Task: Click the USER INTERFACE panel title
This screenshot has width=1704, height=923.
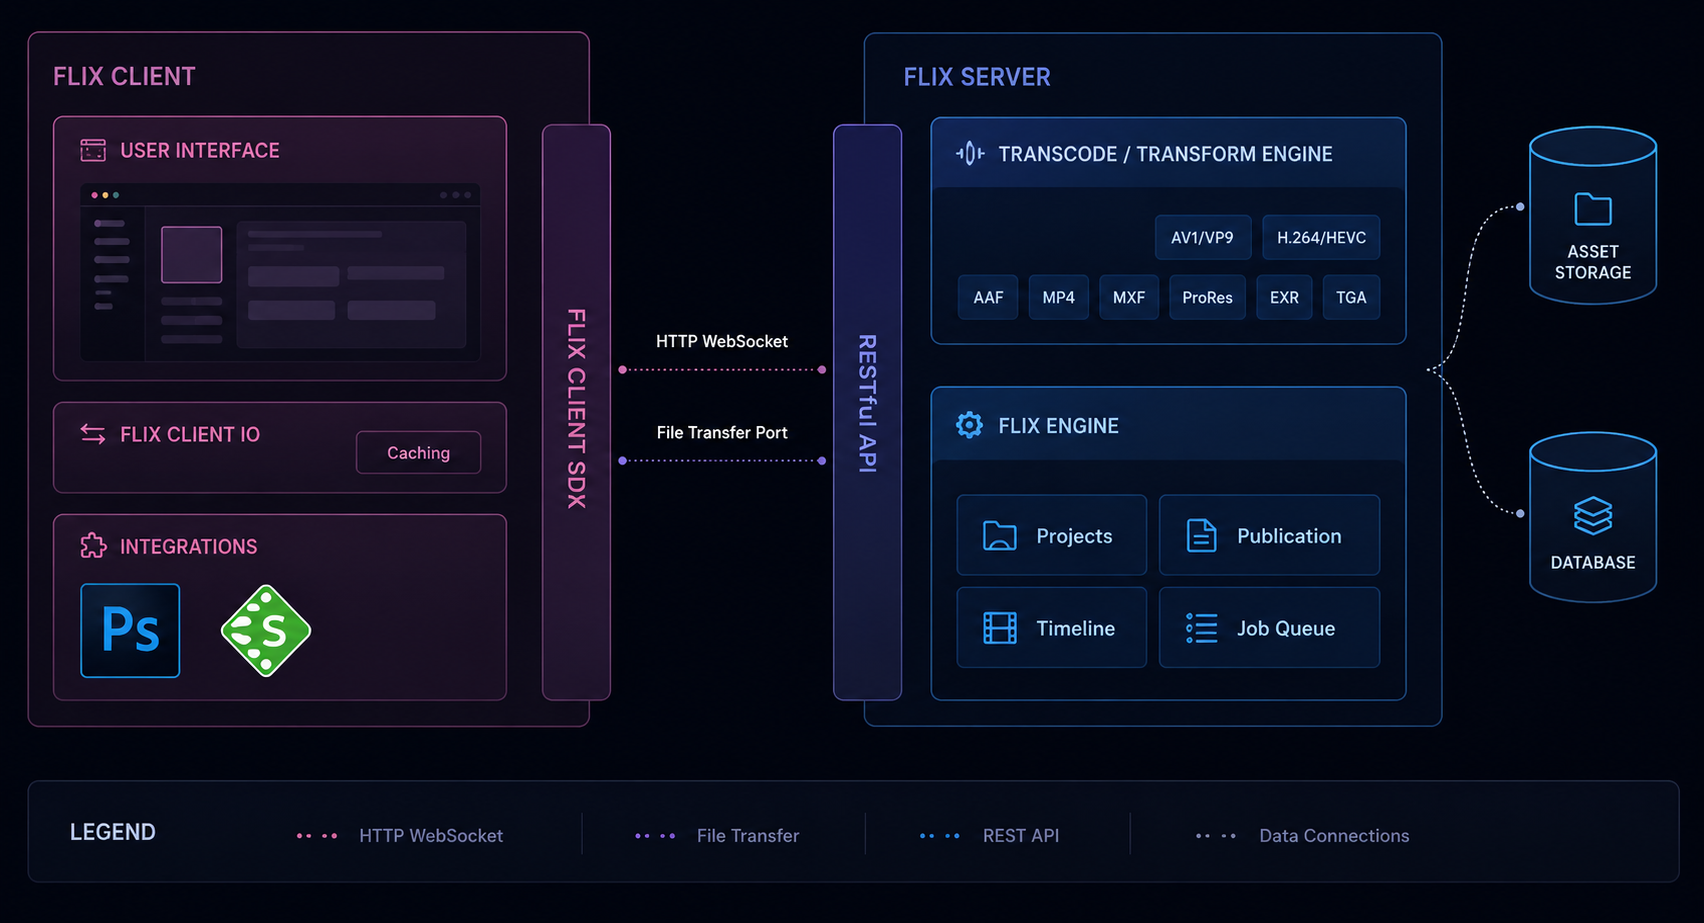Action: click(200, 151)
